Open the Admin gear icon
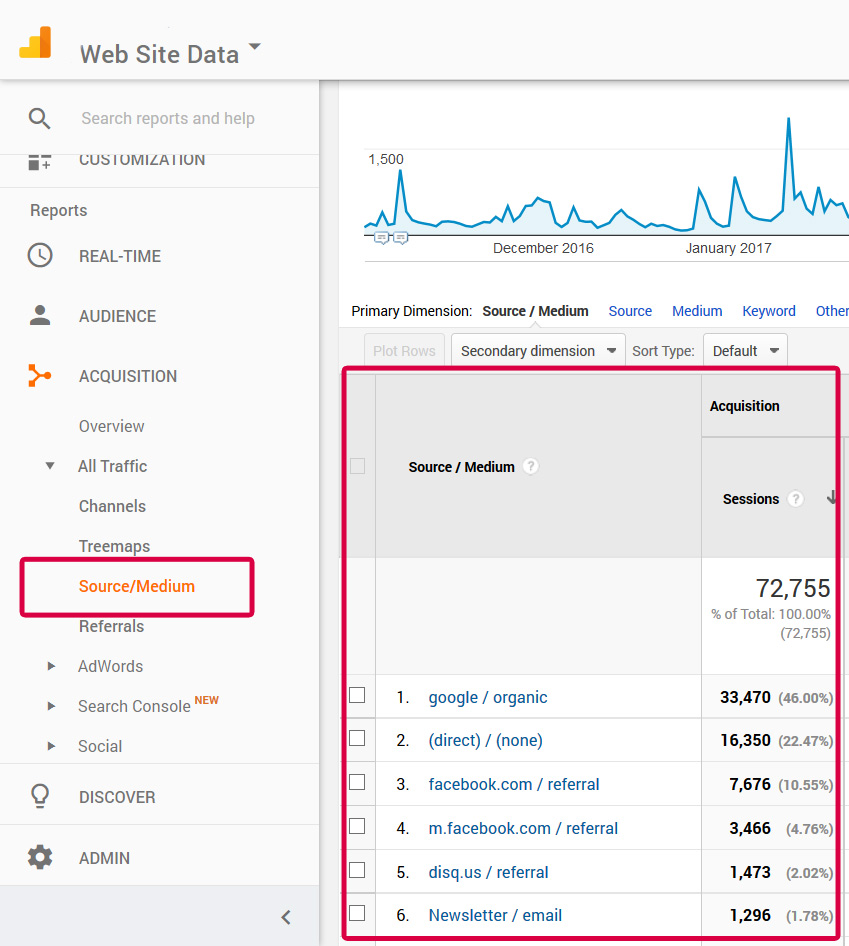 point(39,858)
